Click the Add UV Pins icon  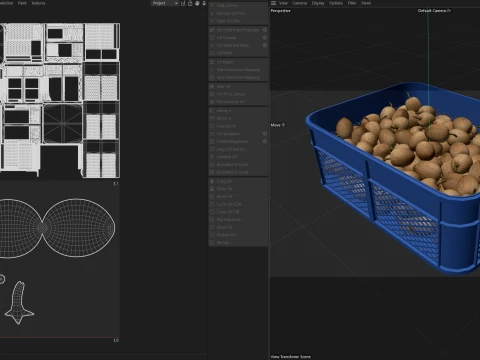[212, 6]
